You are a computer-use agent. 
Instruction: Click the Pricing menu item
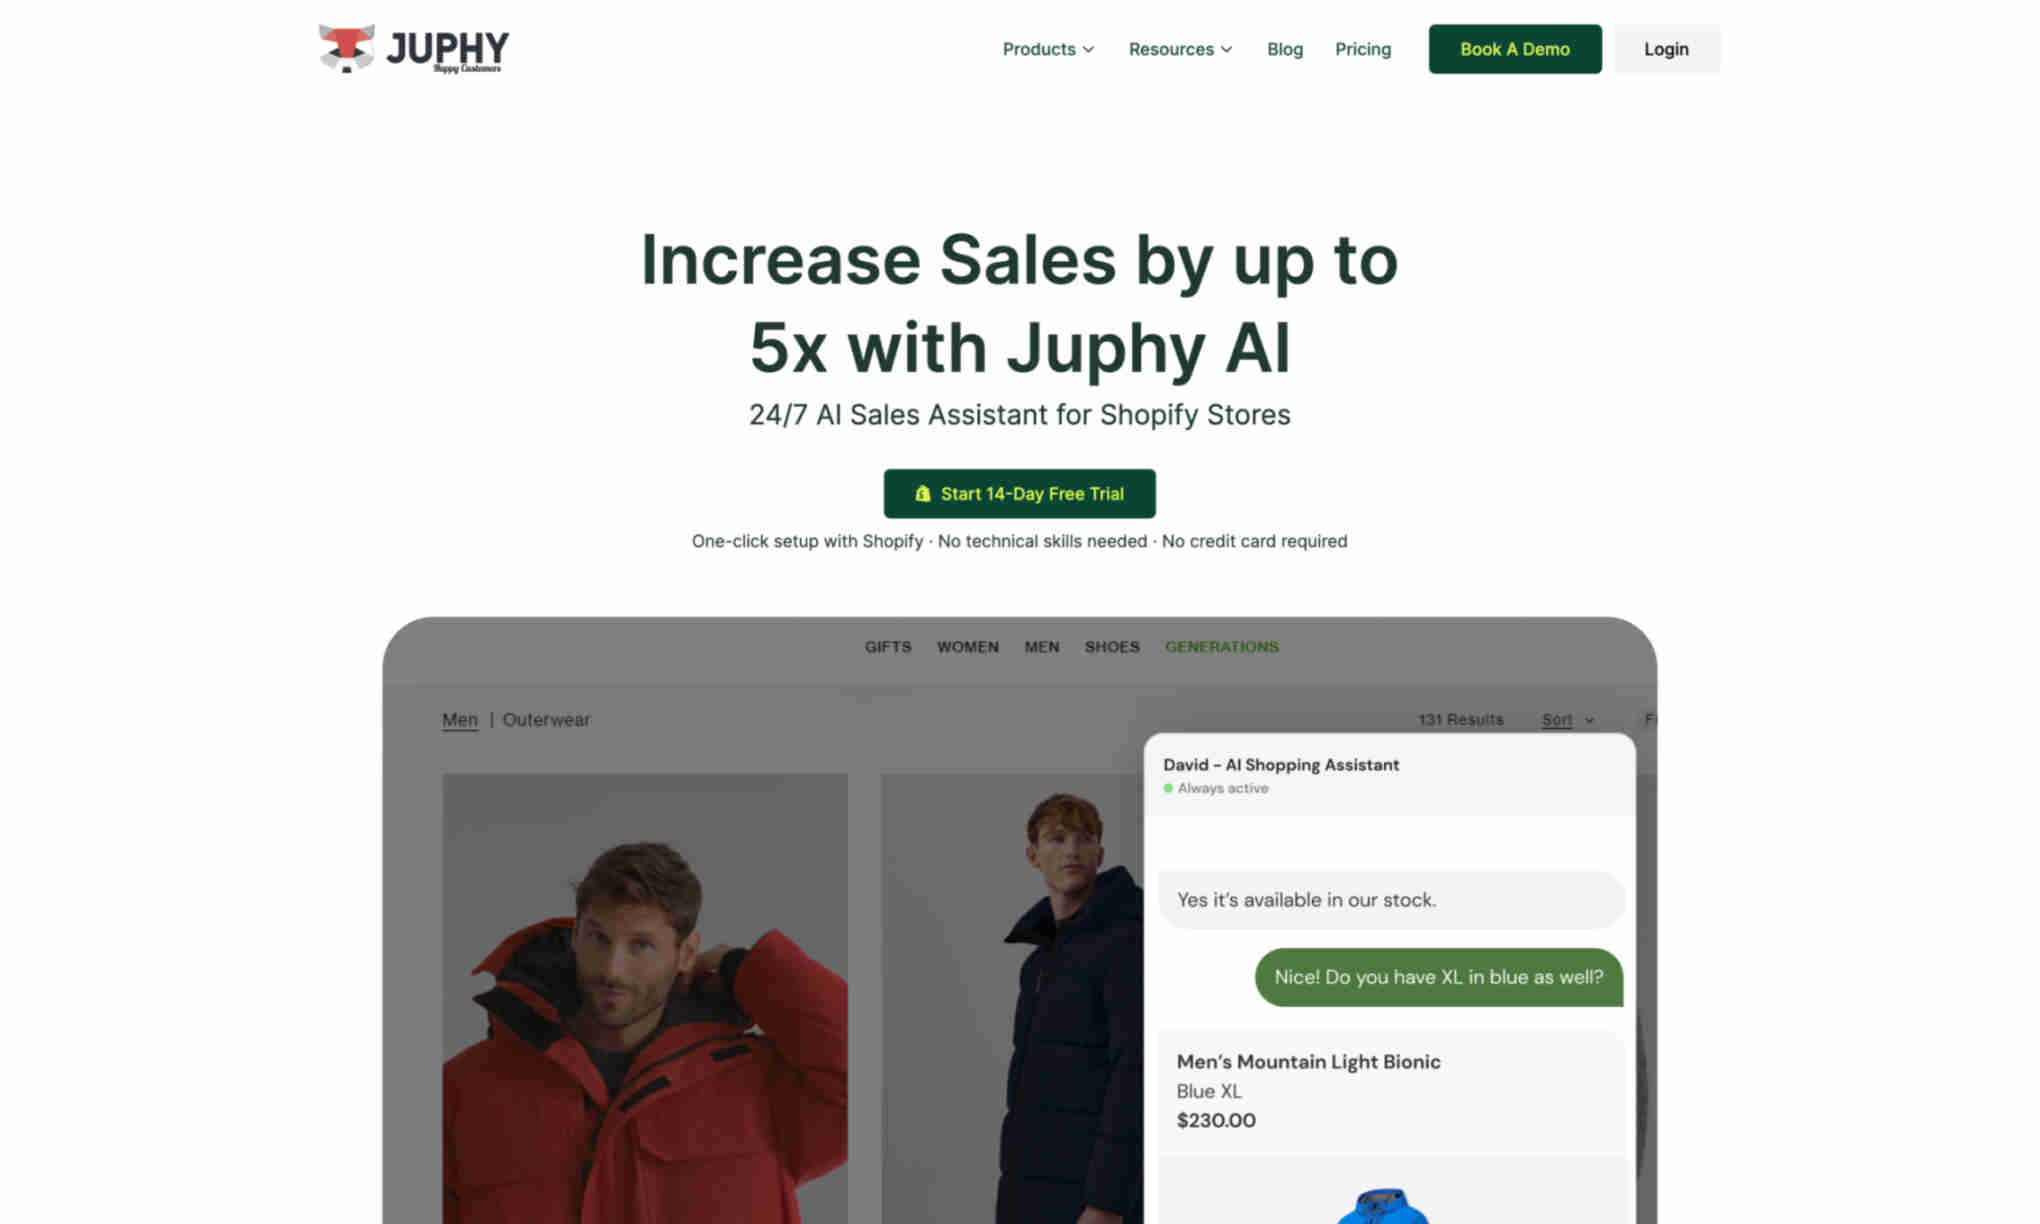(1362, 48)
